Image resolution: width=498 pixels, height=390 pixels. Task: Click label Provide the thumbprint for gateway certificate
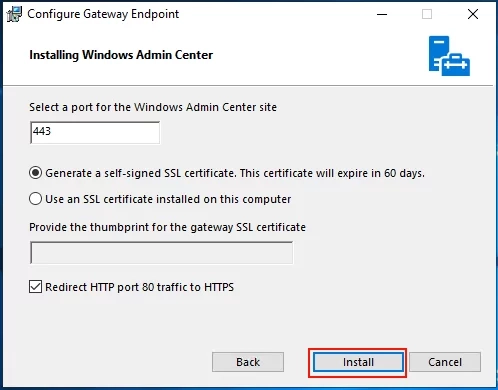[x=167, y=227]
